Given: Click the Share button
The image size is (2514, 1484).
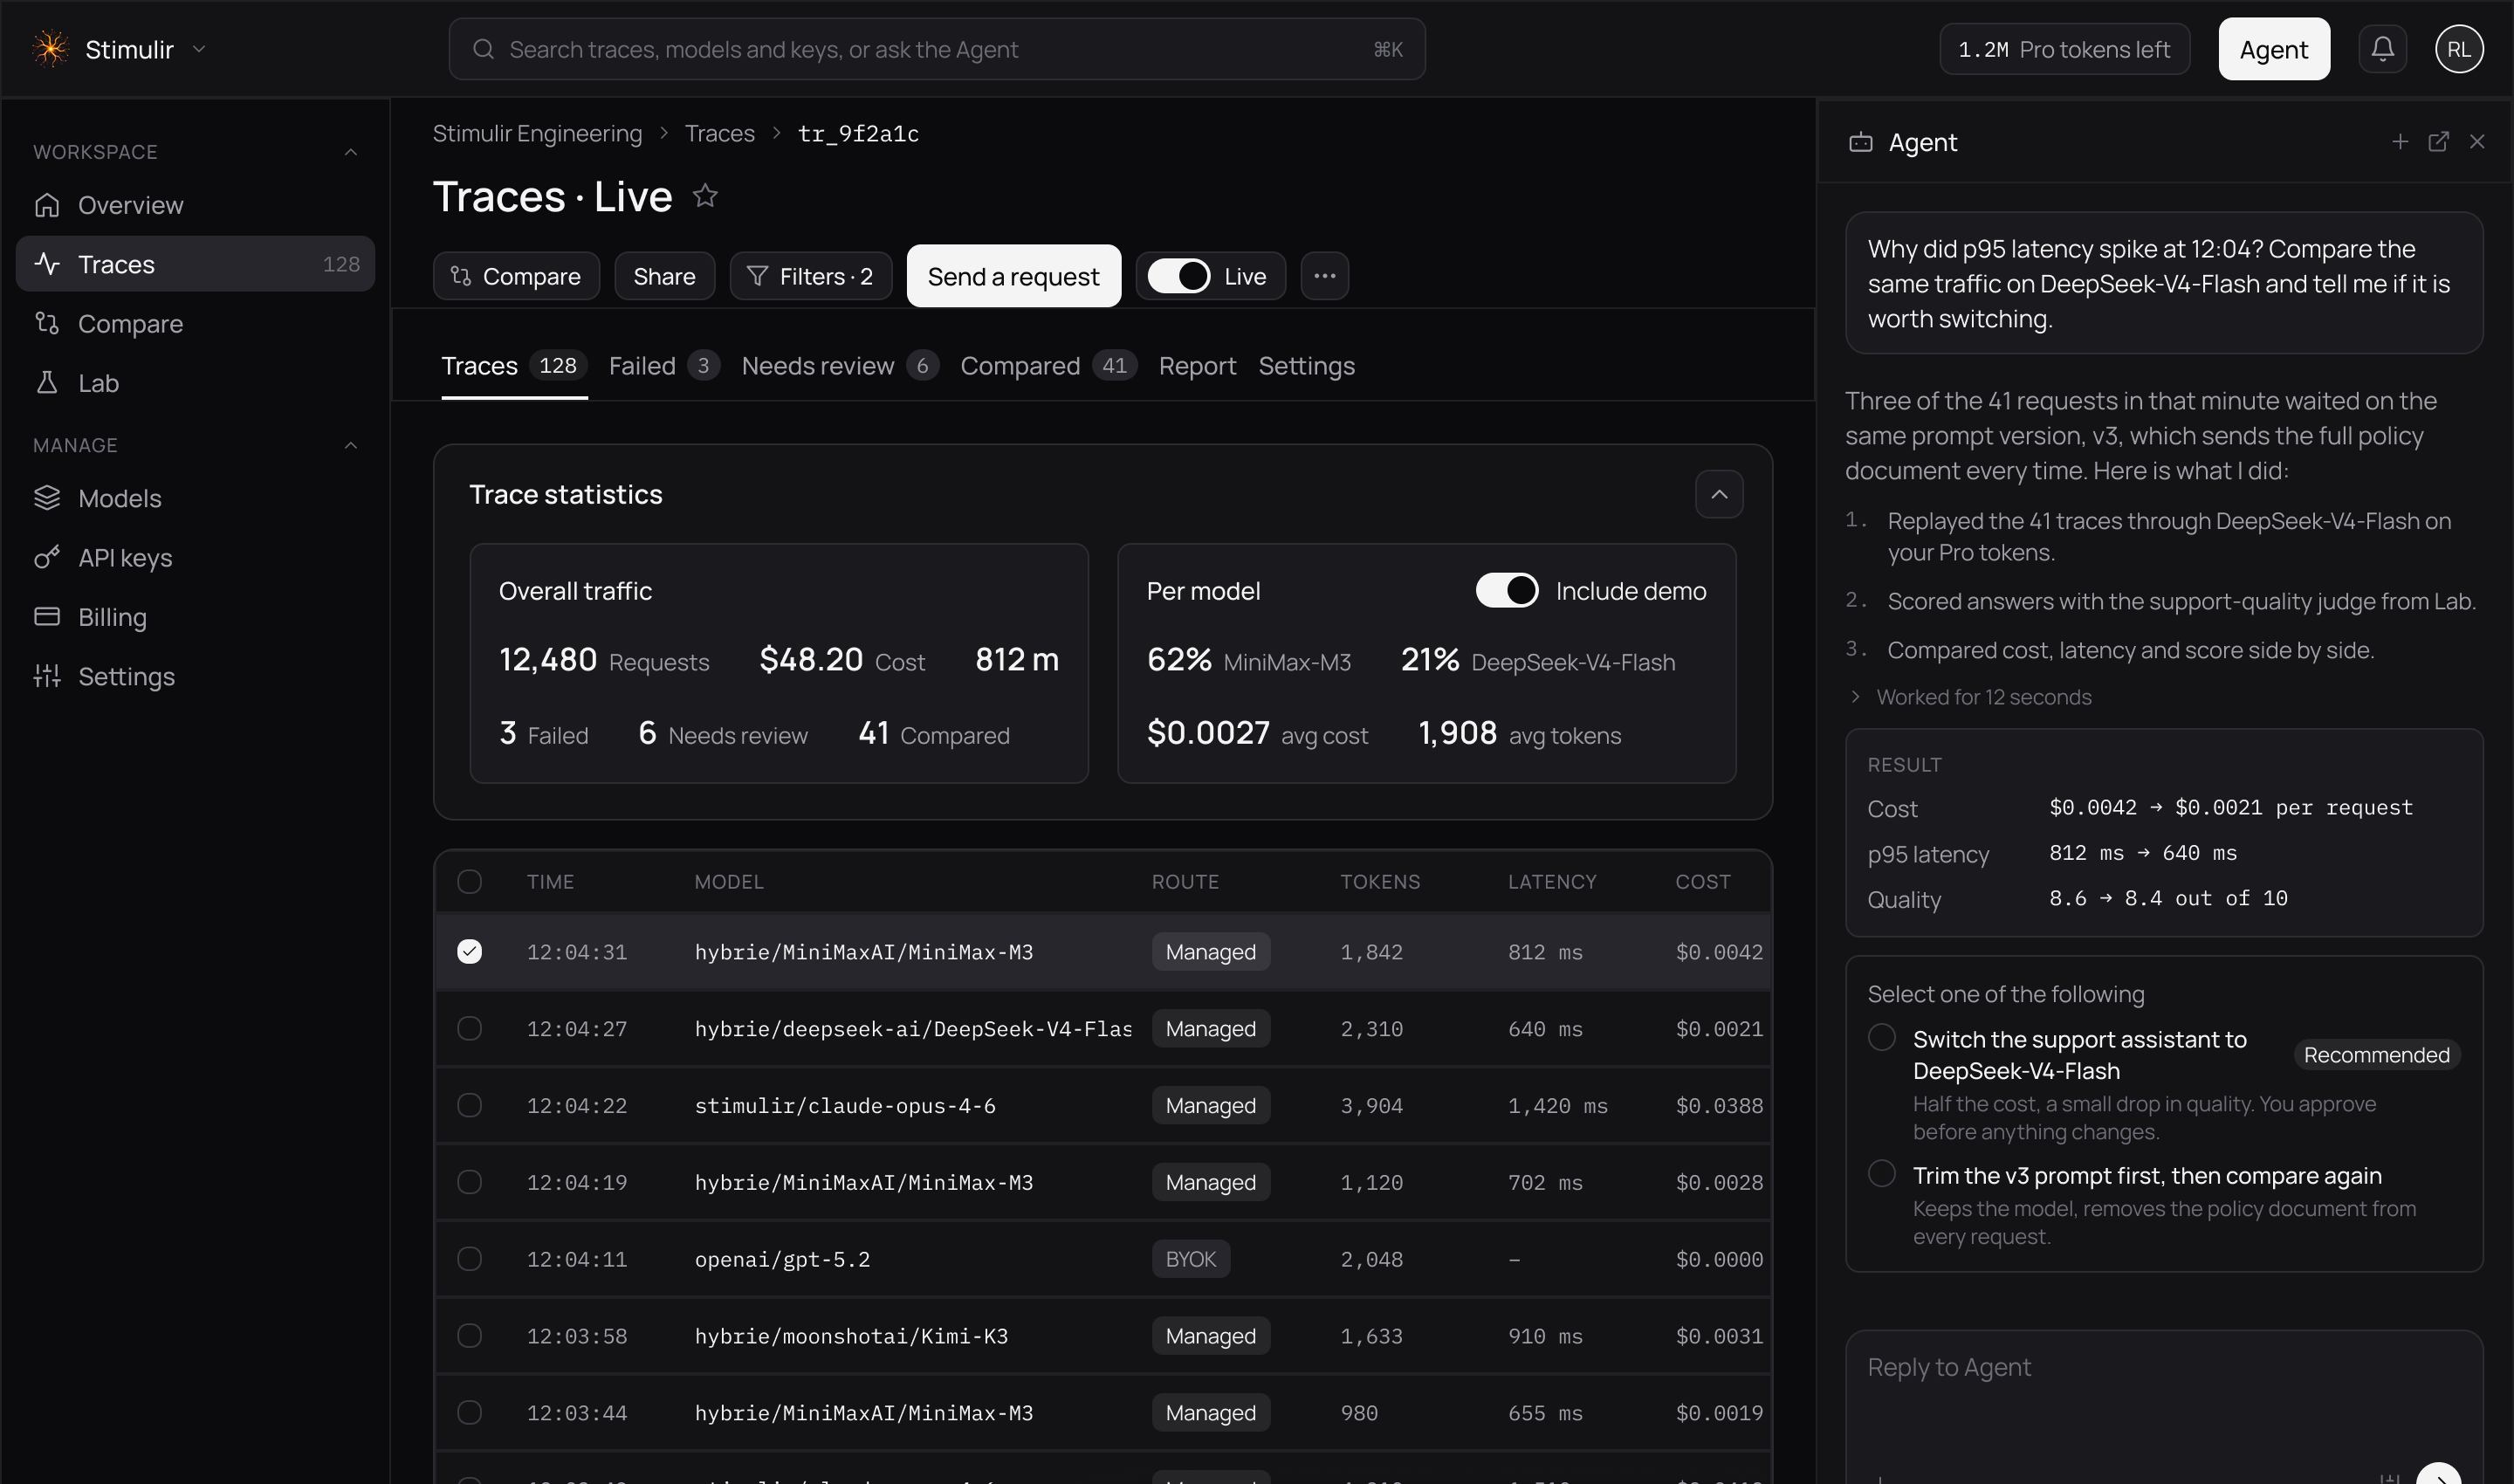Looking at the screenshot, I should click(x=664, y=276).
